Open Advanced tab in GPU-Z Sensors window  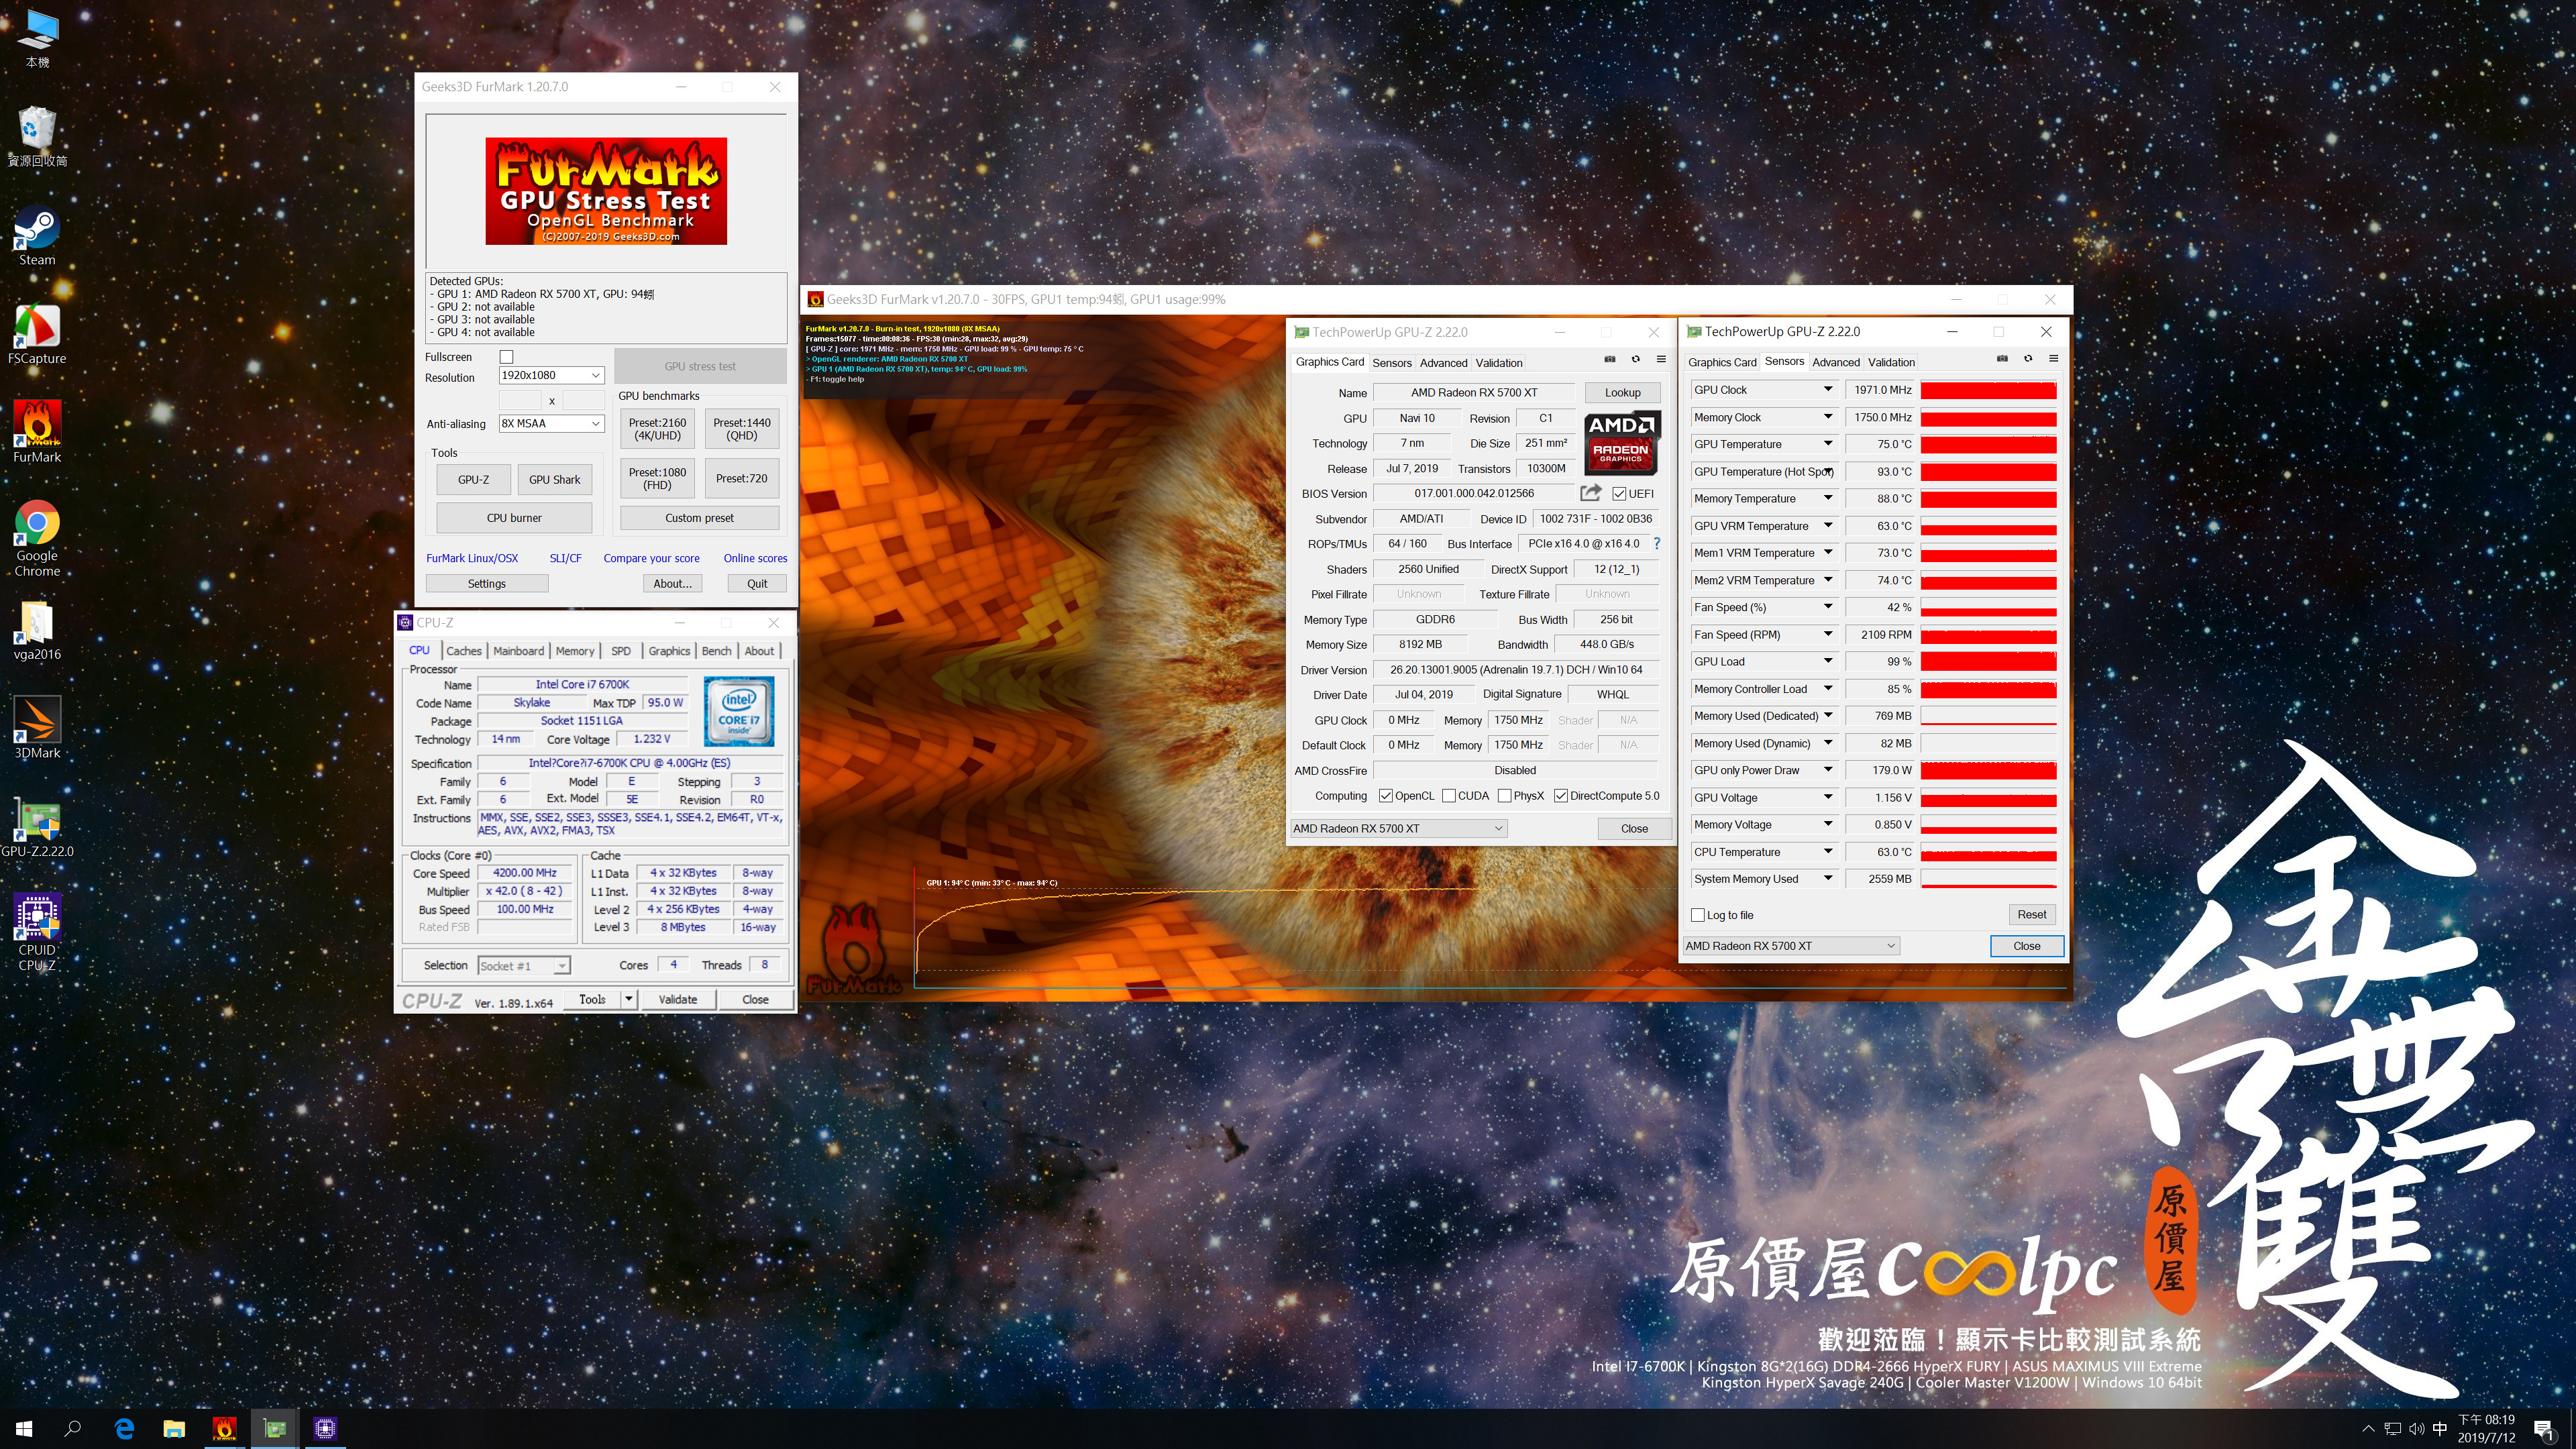click(1836, 362)
